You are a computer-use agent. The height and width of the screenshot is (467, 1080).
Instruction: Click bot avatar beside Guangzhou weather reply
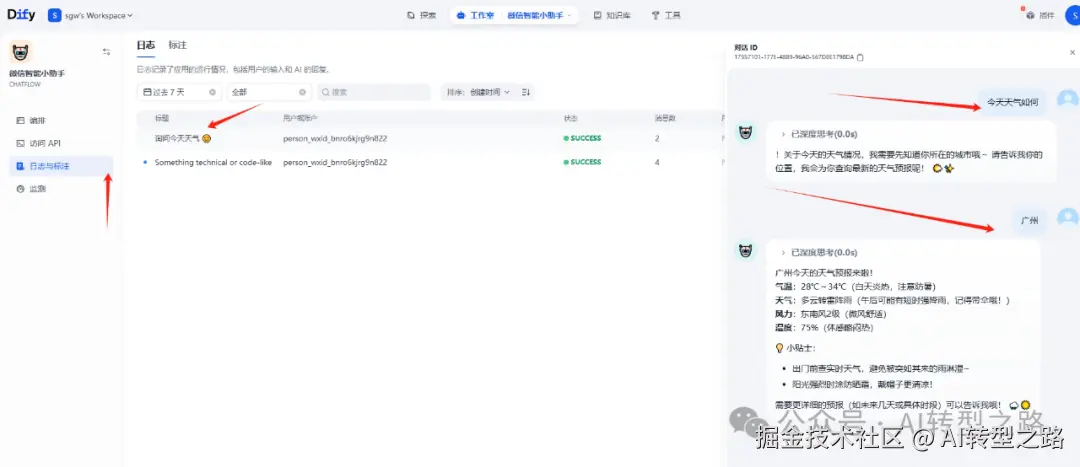pos(745,251)
